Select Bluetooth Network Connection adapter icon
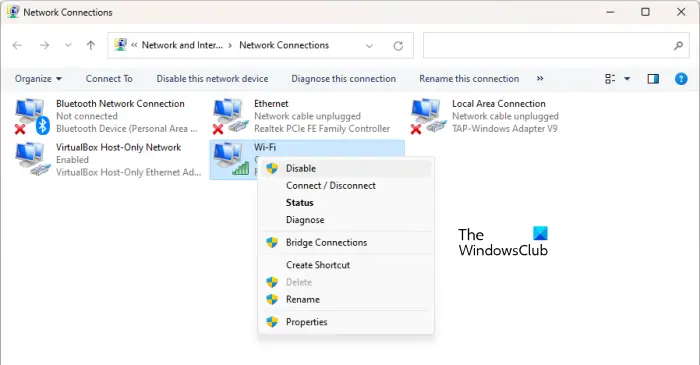Screen dimensions: 700x365 (x=32, y=116)
